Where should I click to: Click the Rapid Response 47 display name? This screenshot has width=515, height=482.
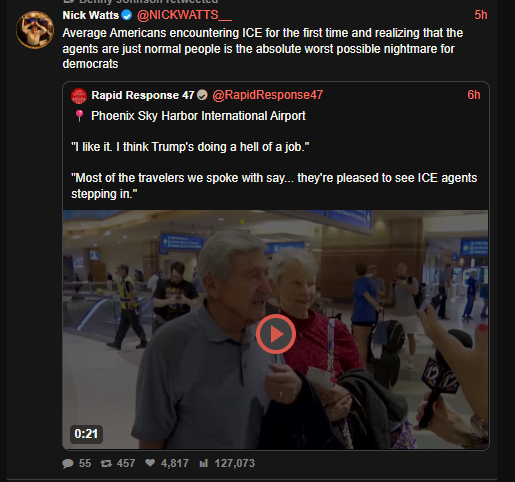143,95
